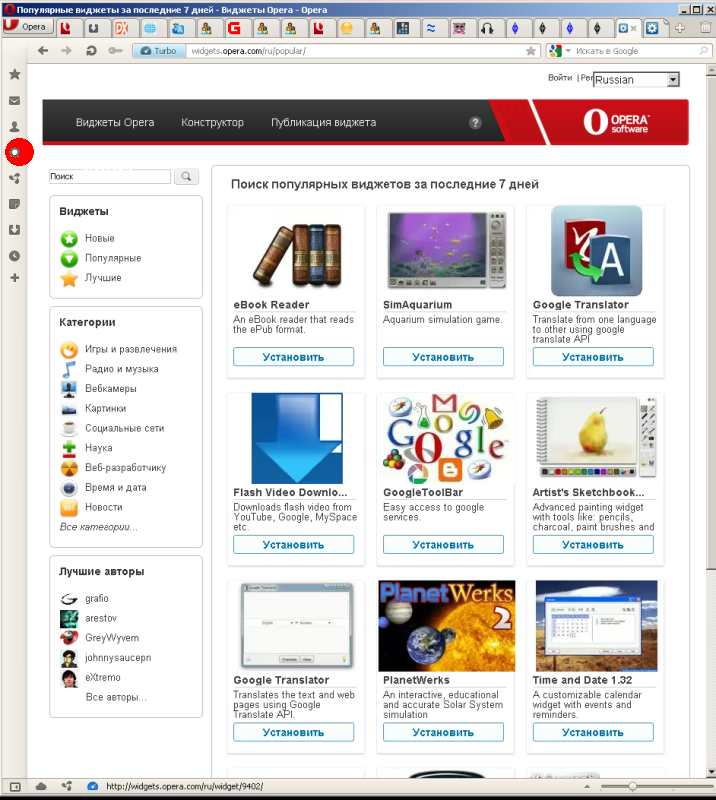This screenshot has height=800, width=716.
Task: Open the help question mark icon
Action: (475, 122)
